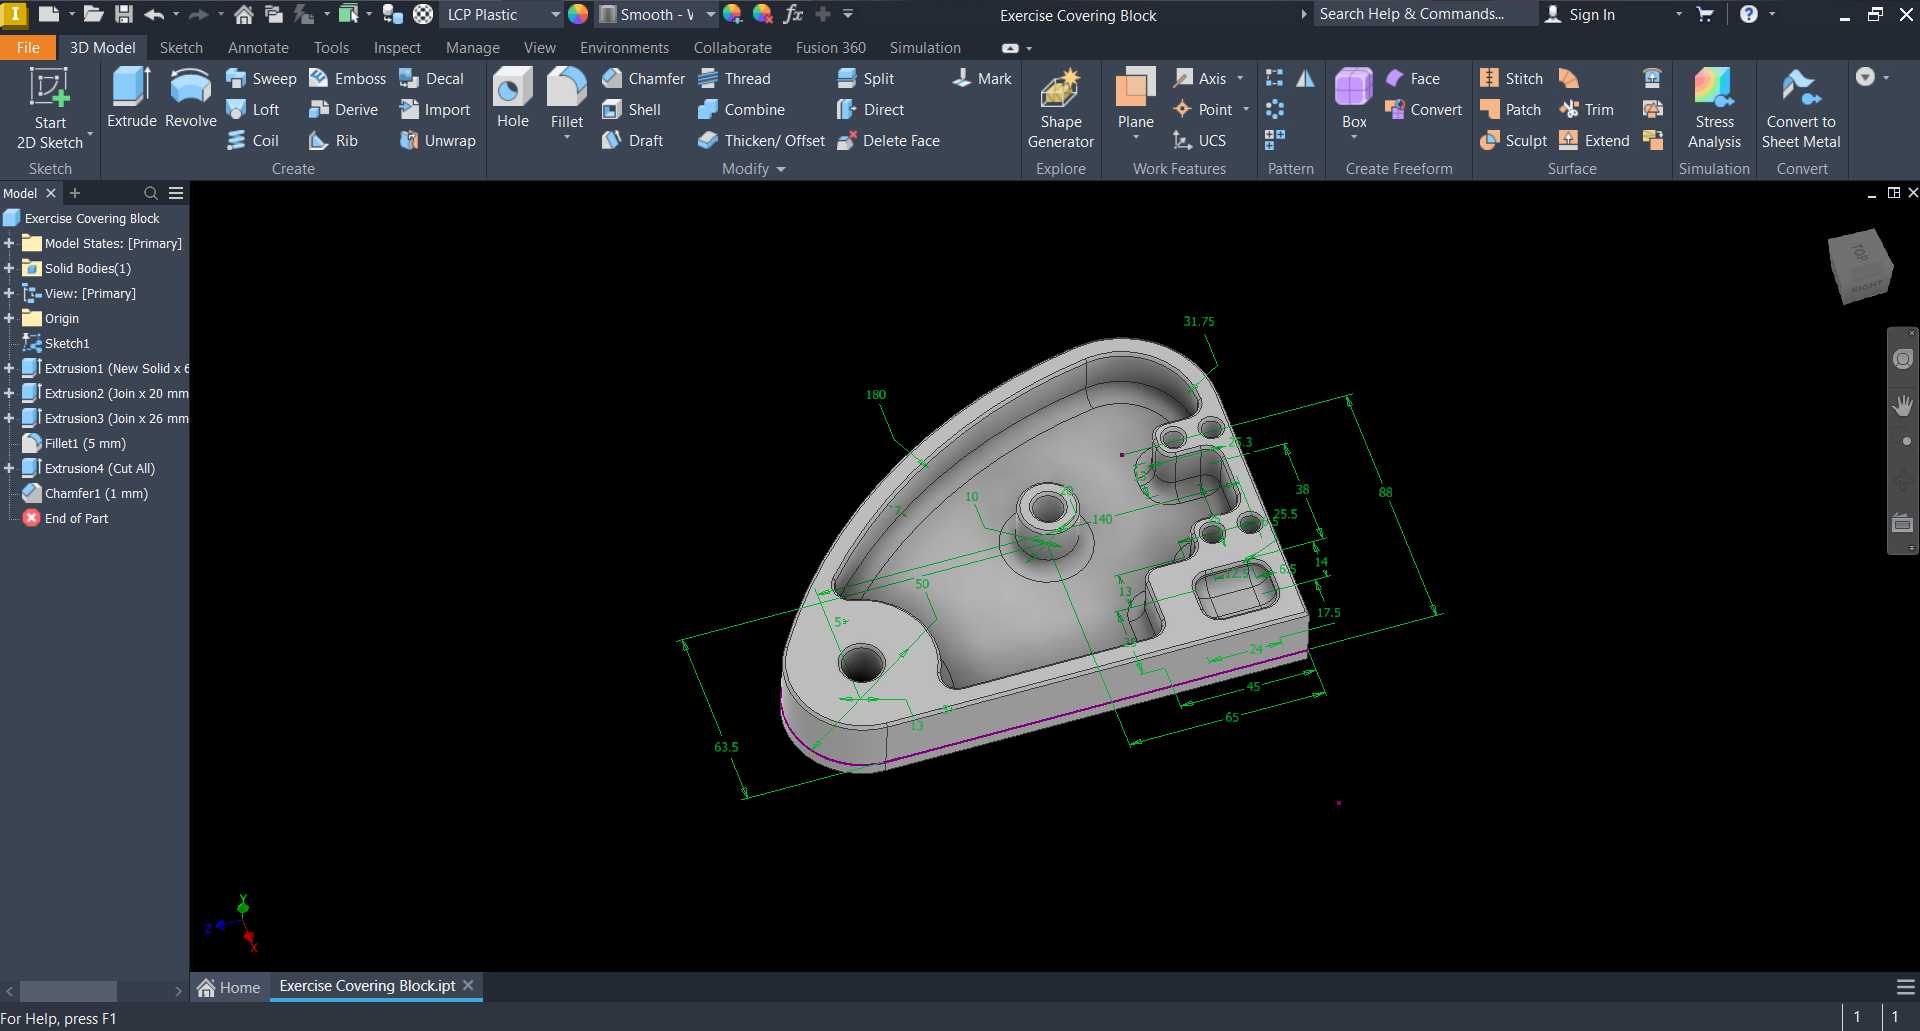
Task: Go to the Home document tab
Action: coord(229,987)
